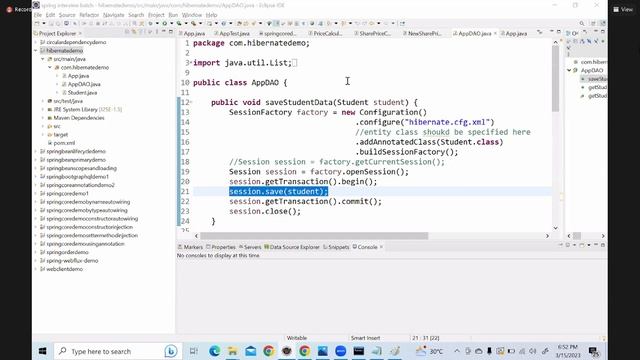Open the Help menu
The height and width of the screenshot is (360, 640).
coord(211,15)
